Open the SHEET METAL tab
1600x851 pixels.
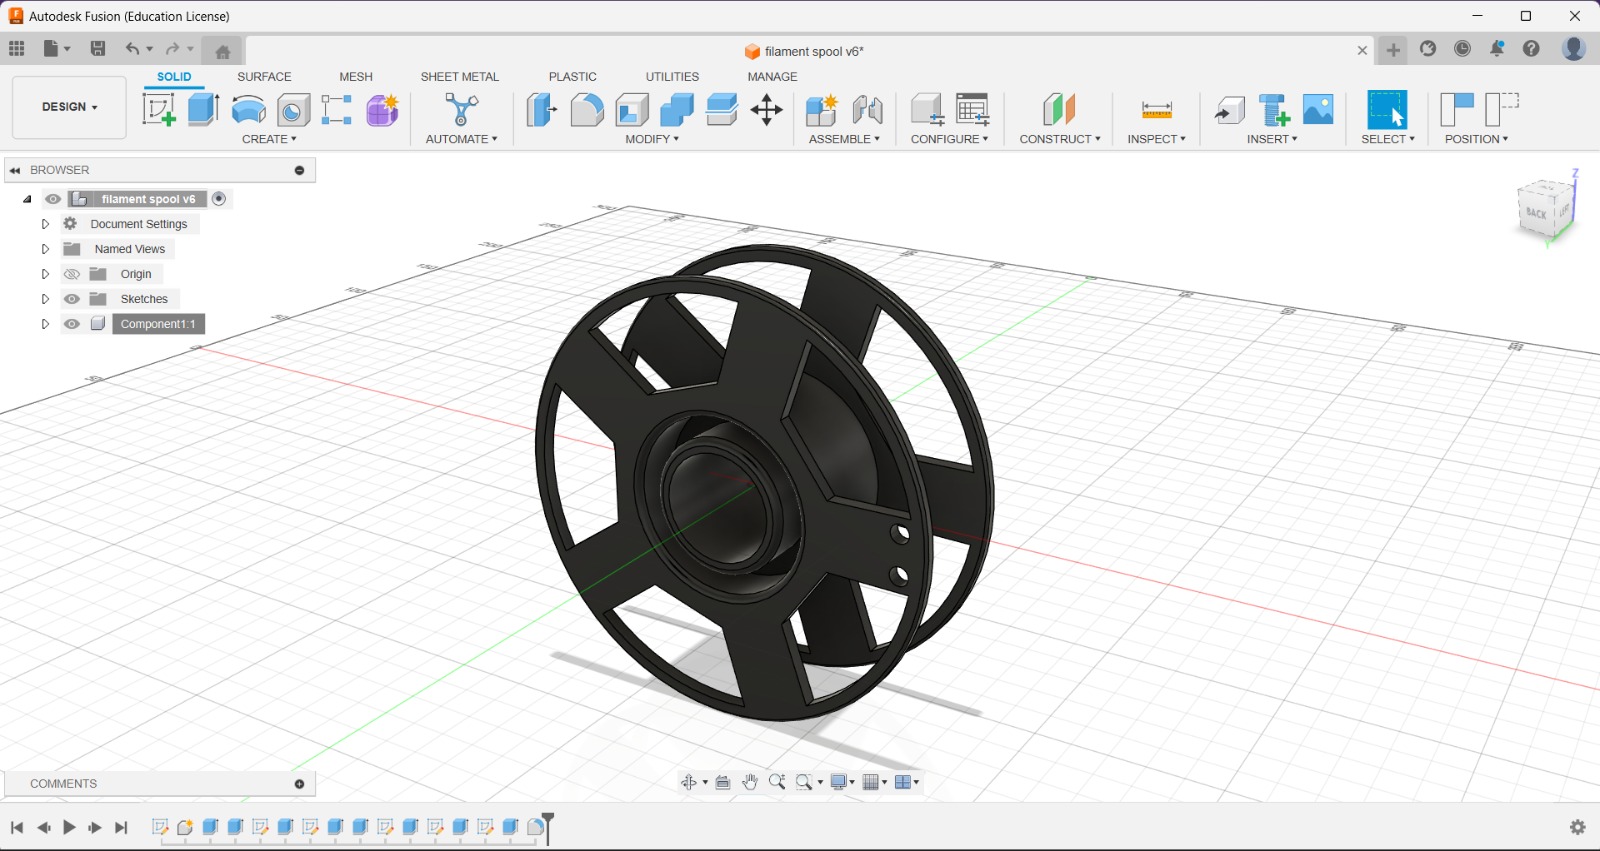460,77
